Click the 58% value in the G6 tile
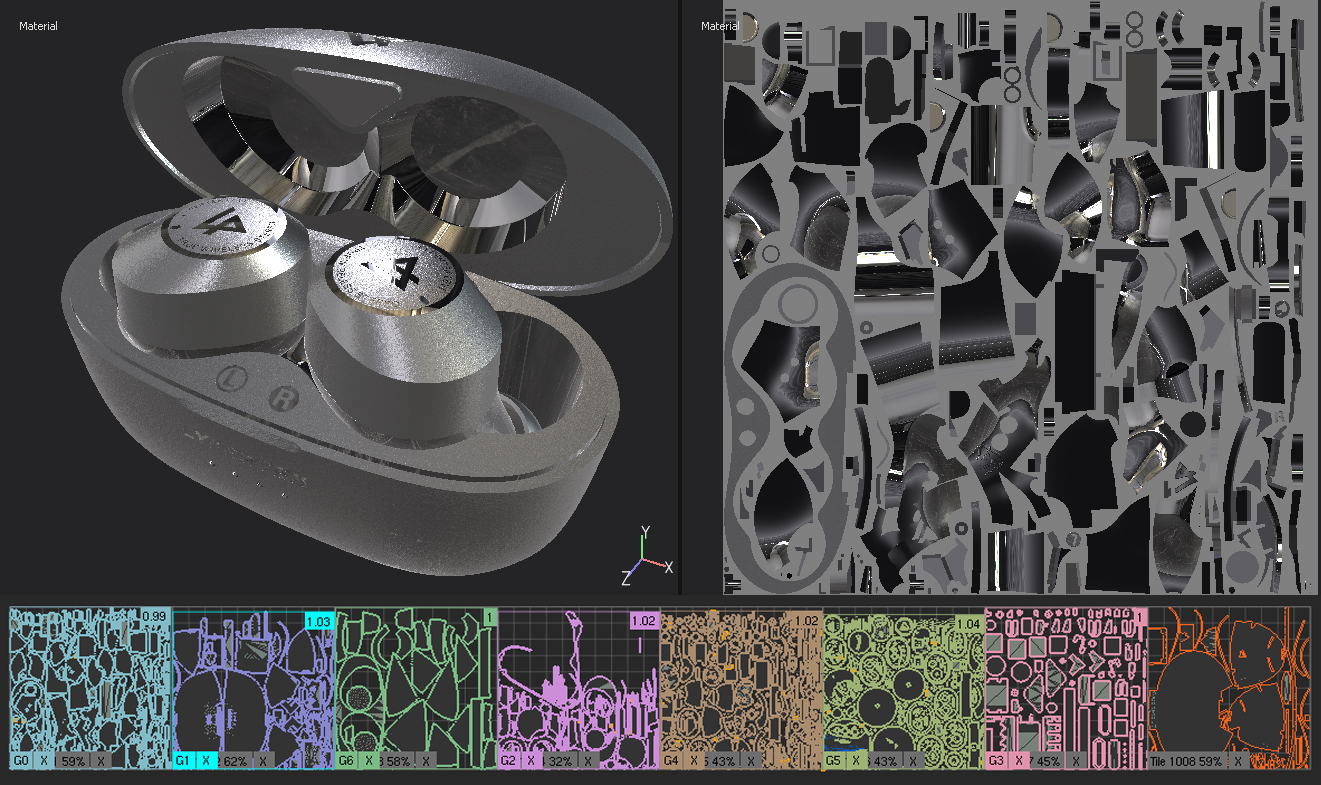 [x=398, y=761]
